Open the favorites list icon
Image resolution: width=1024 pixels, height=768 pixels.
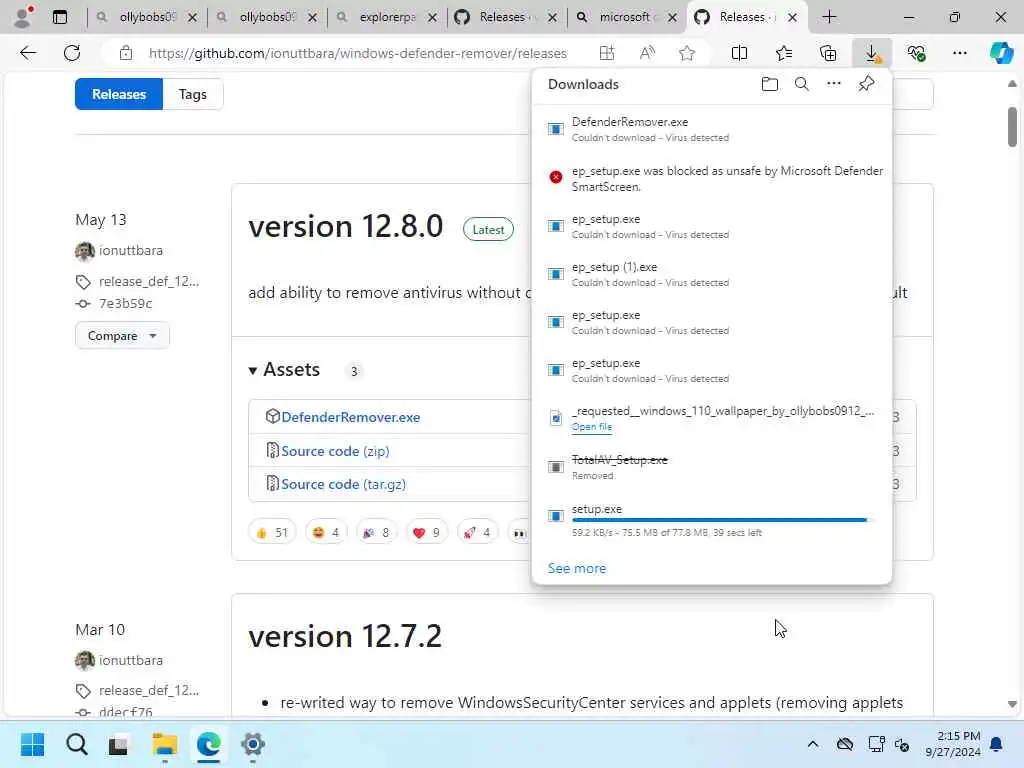click(x=784, y=53)
